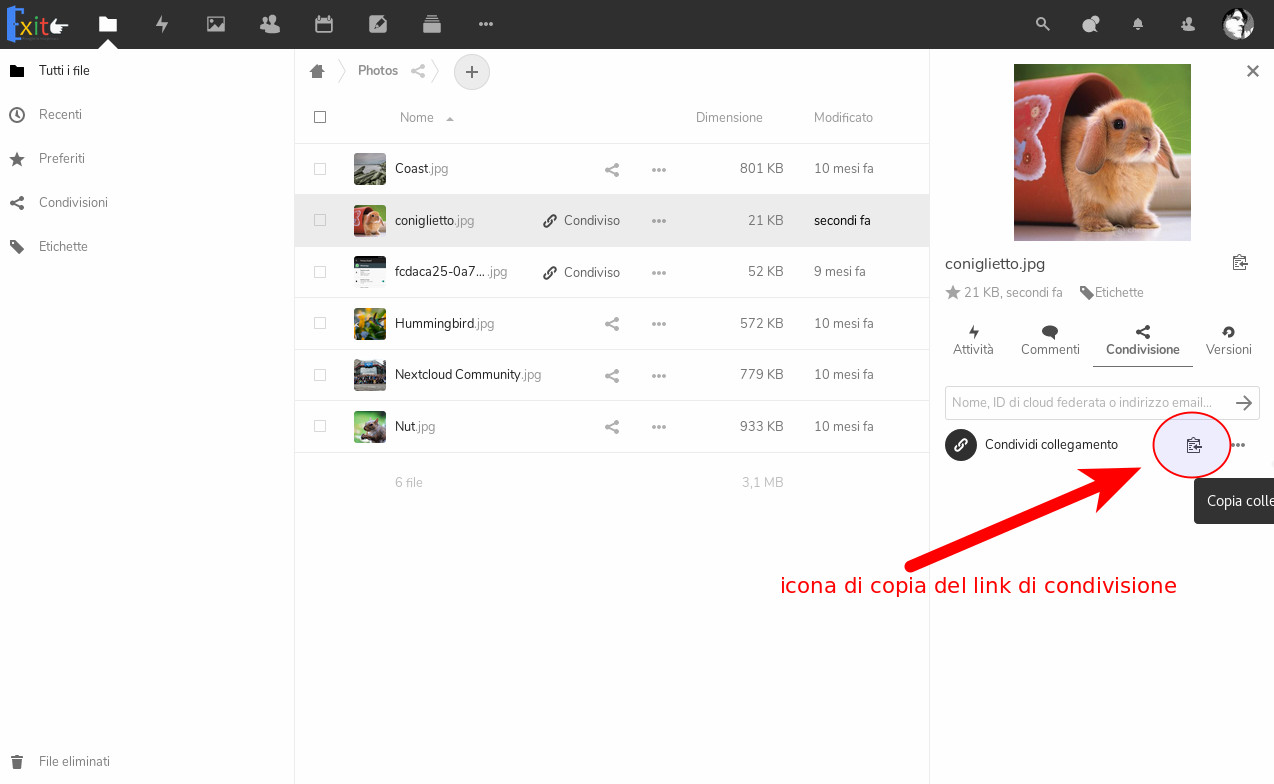This screenshot has height=784, width=1274.
Task: Open the Files app icon in top bar
Action: tap(108, 24)
